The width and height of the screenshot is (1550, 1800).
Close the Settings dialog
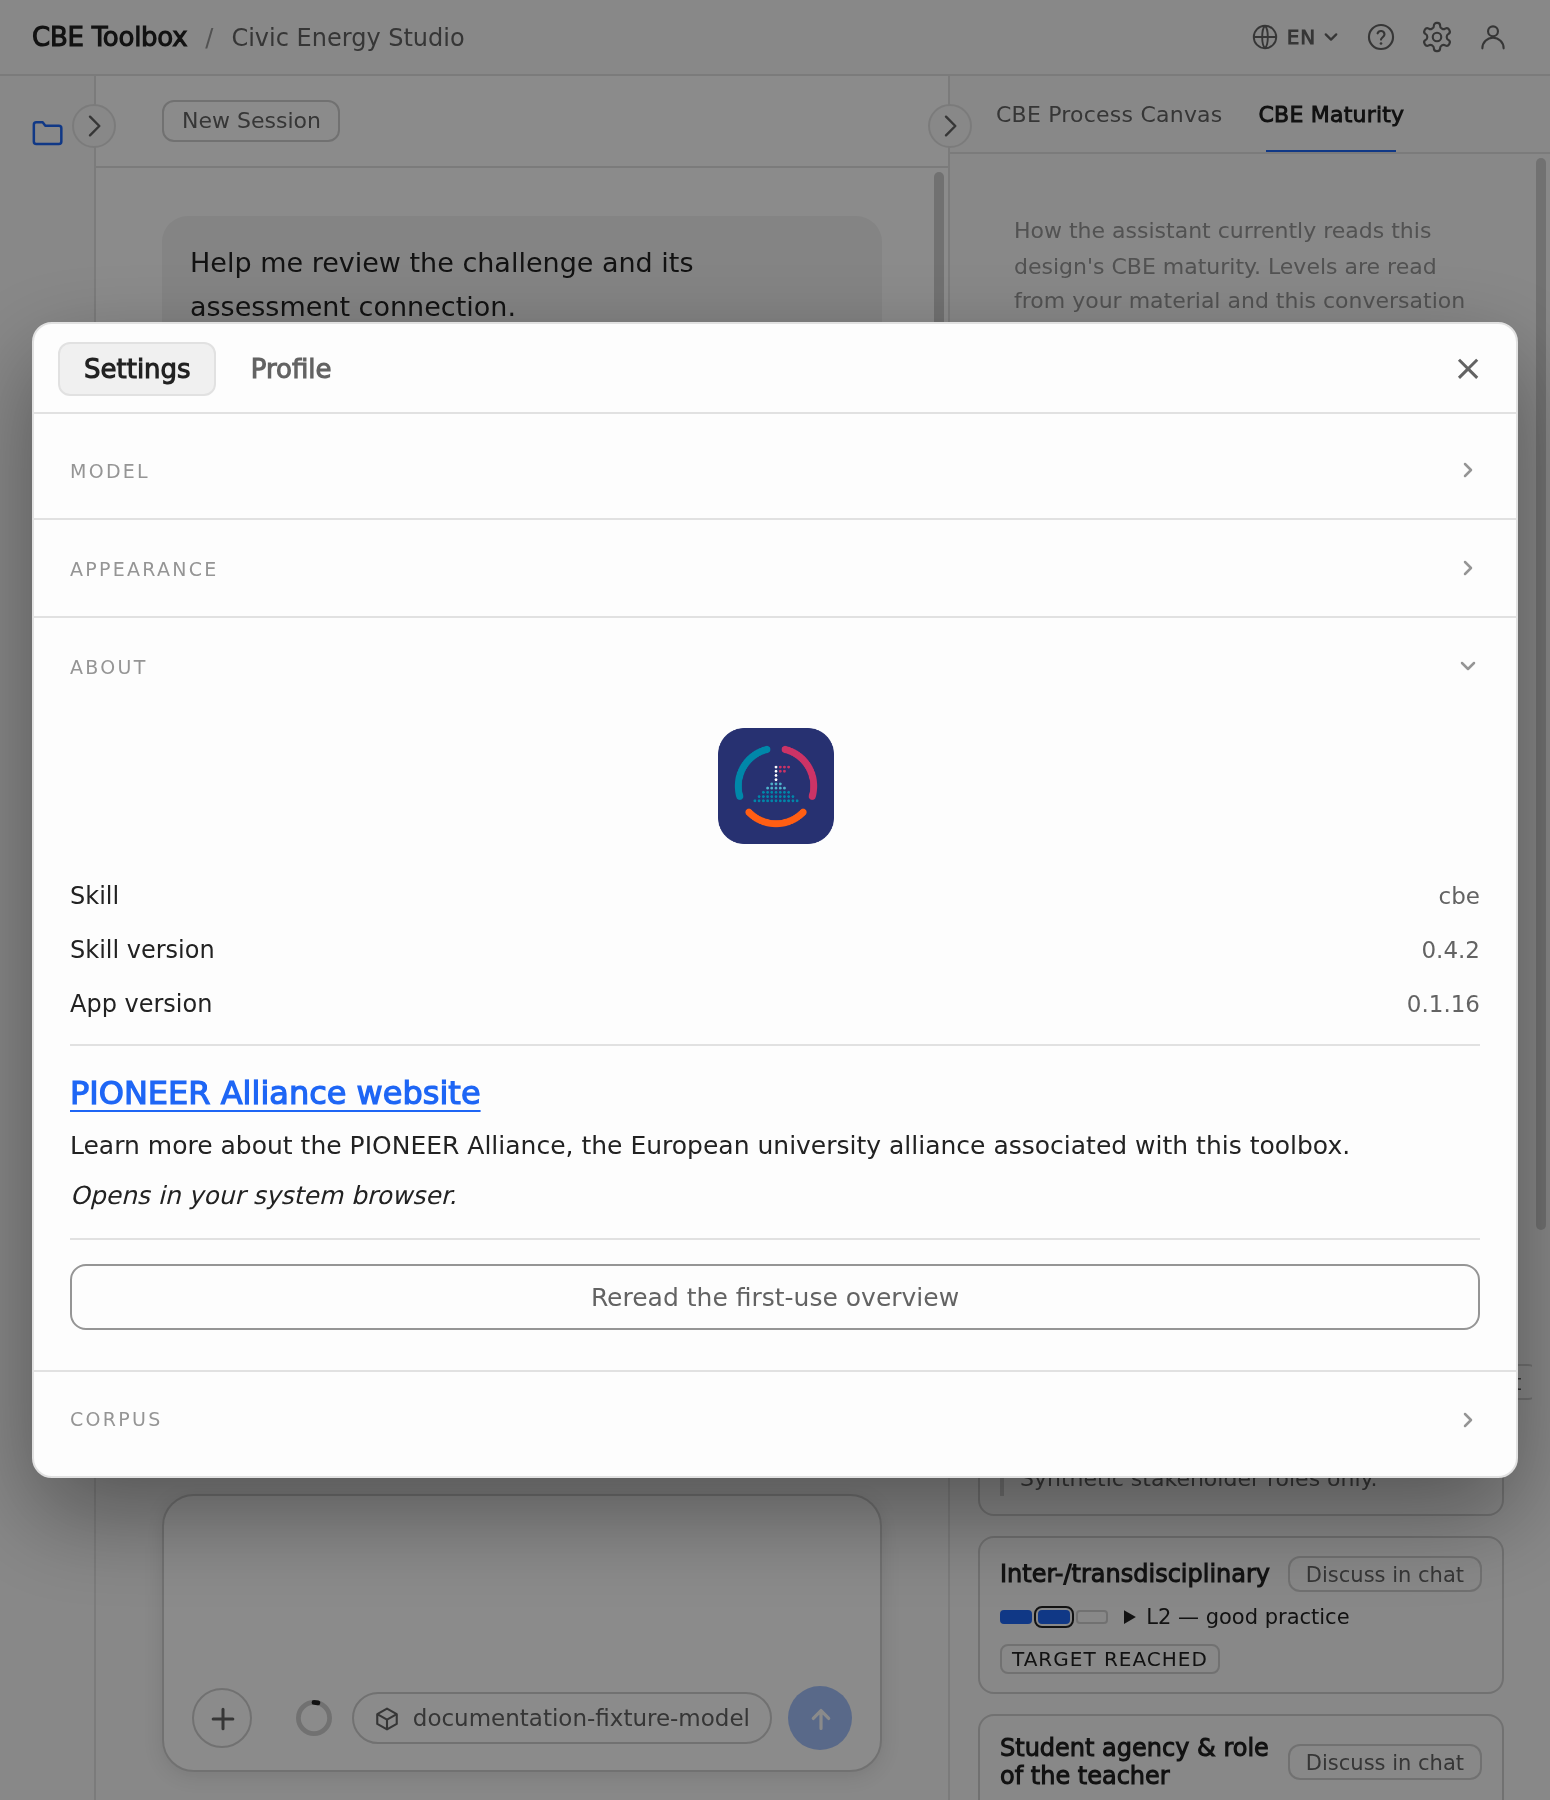click(x=1468, y=369)
